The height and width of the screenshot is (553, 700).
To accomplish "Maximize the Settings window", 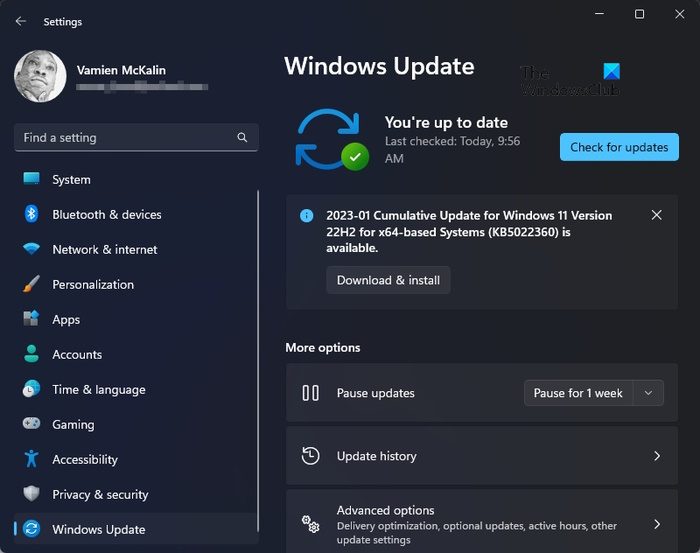I will pyautogui.click(x=639, y=14).
